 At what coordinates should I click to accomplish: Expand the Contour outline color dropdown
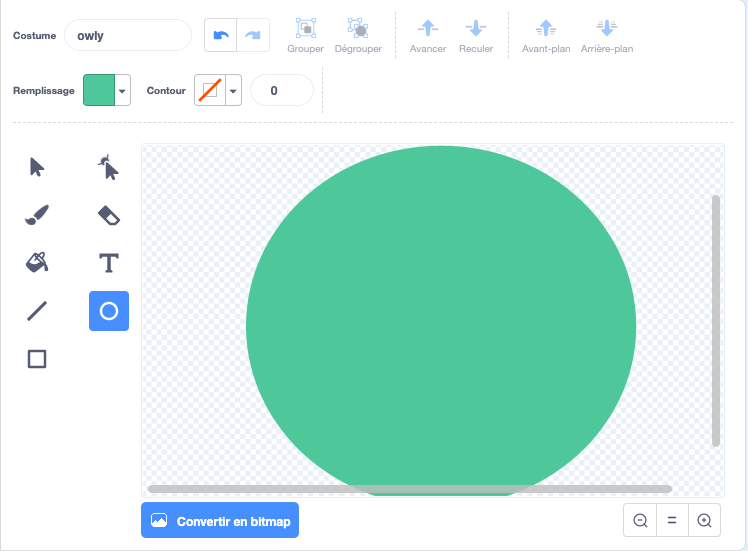[x=233, y=90]
